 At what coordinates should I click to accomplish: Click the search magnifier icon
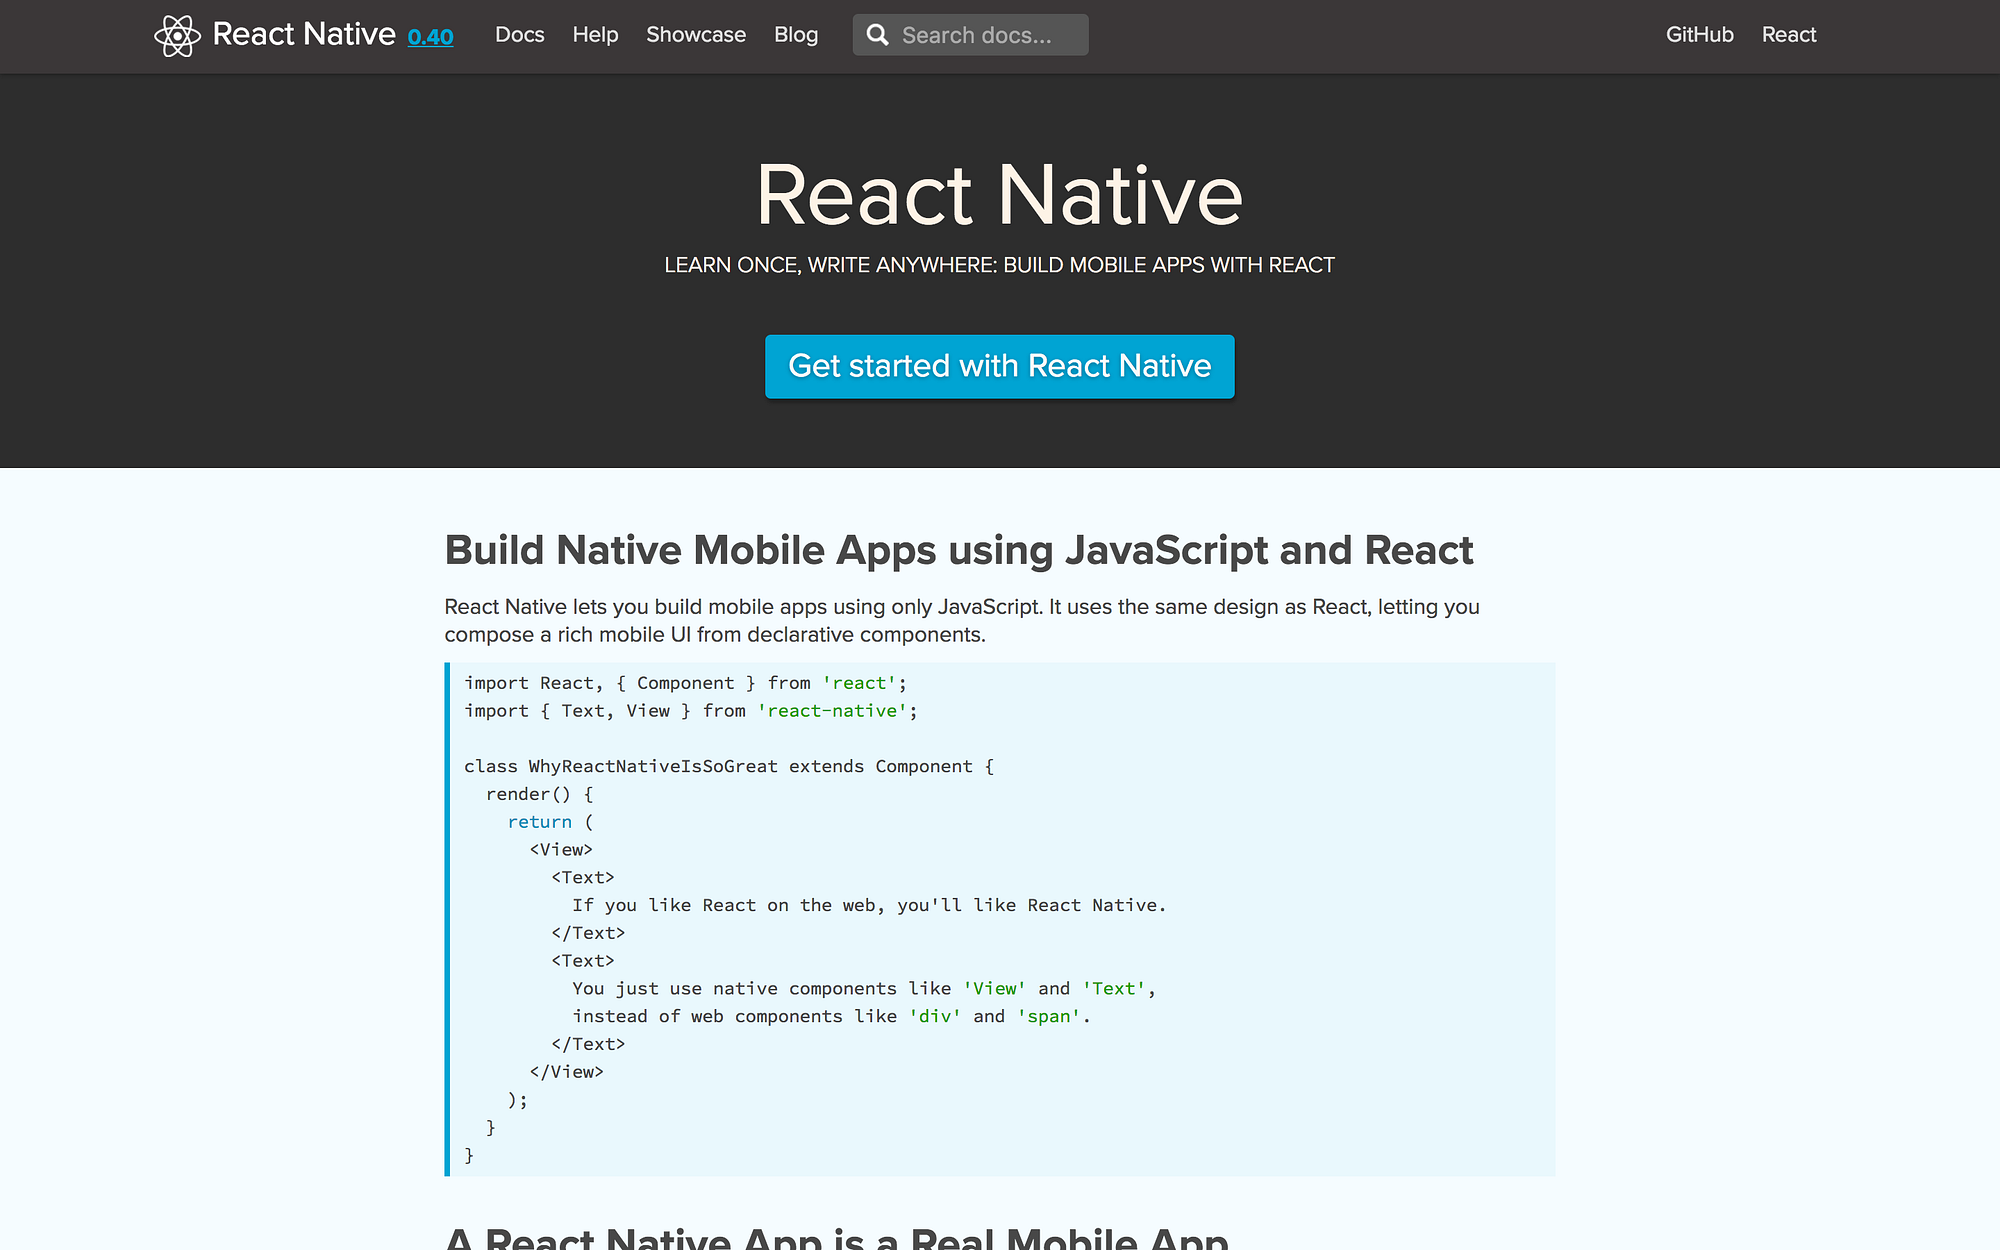point(877,35)
